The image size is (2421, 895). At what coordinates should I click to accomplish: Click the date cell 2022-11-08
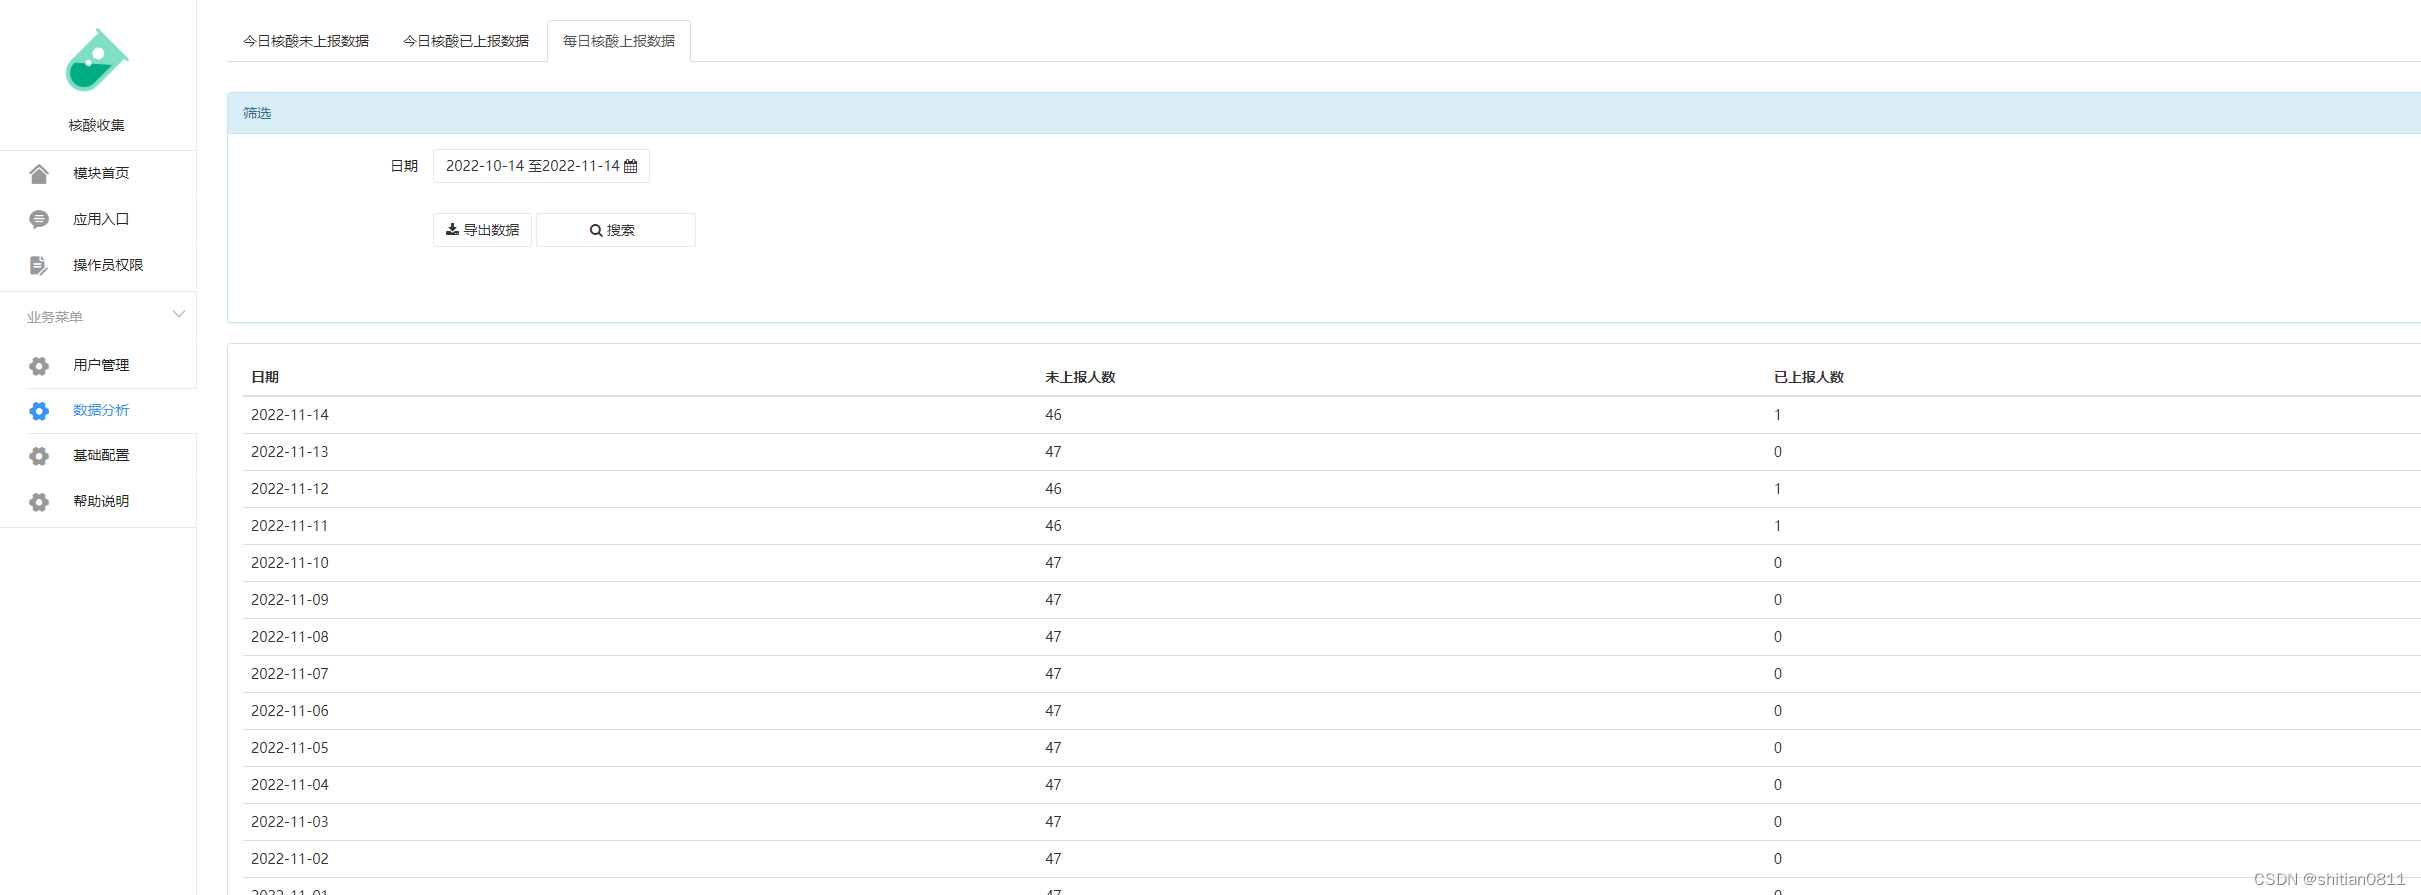pyautogui.click(x=290, y=637)
